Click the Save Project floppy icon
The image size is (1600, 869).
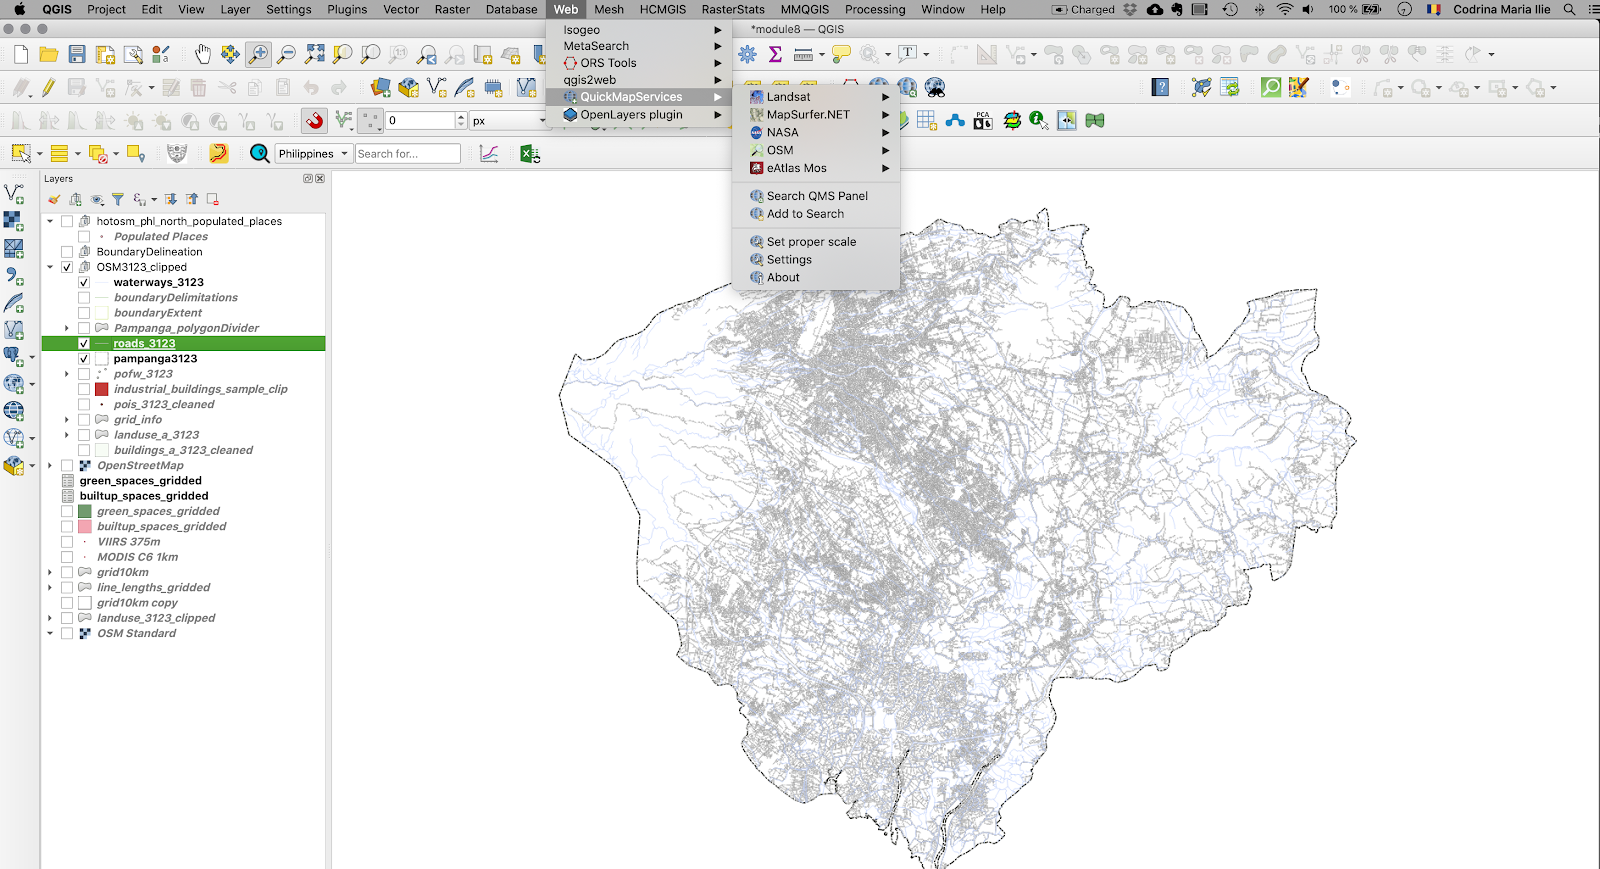77,54
